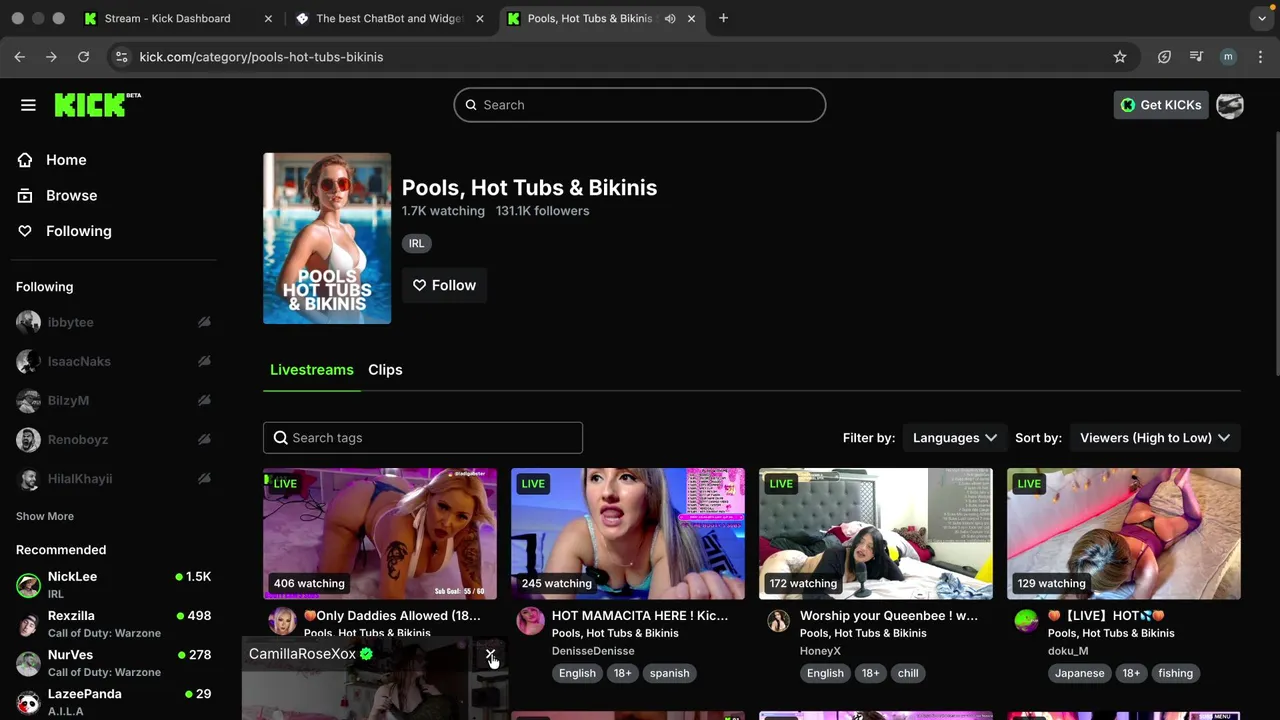
Task: Follow the Pools, Hot Tubs & Bikinis category
Action: (444, 285)
